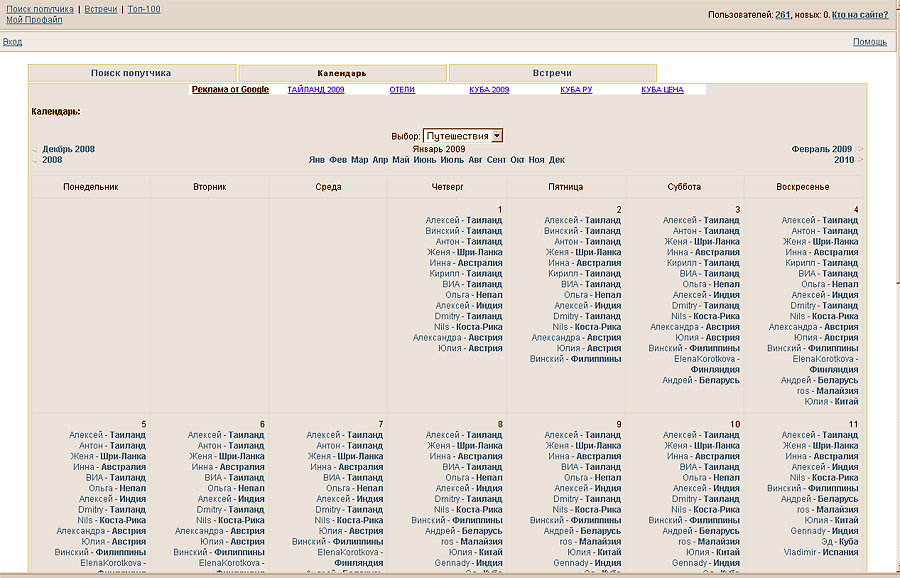Jump to the 2010 calendar year
Image resolution: width=900 pixels, height=578 pixels.
pos(844,160)
